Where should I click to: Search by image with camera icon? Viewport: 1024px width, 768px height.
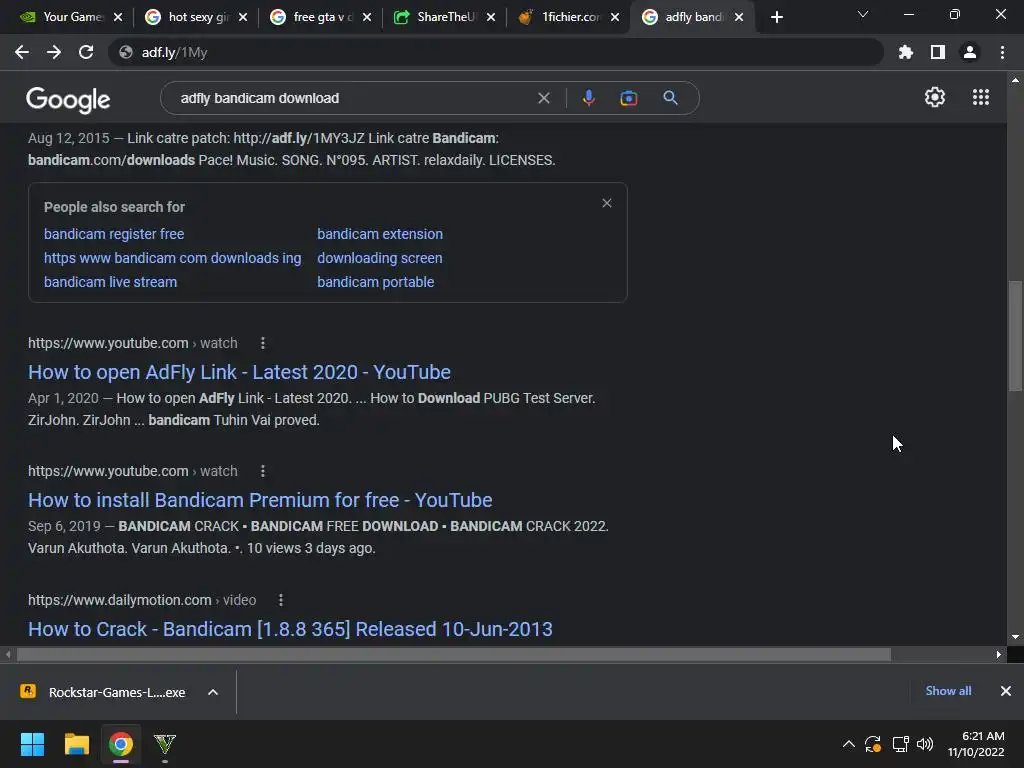click(x=628, y=98)
